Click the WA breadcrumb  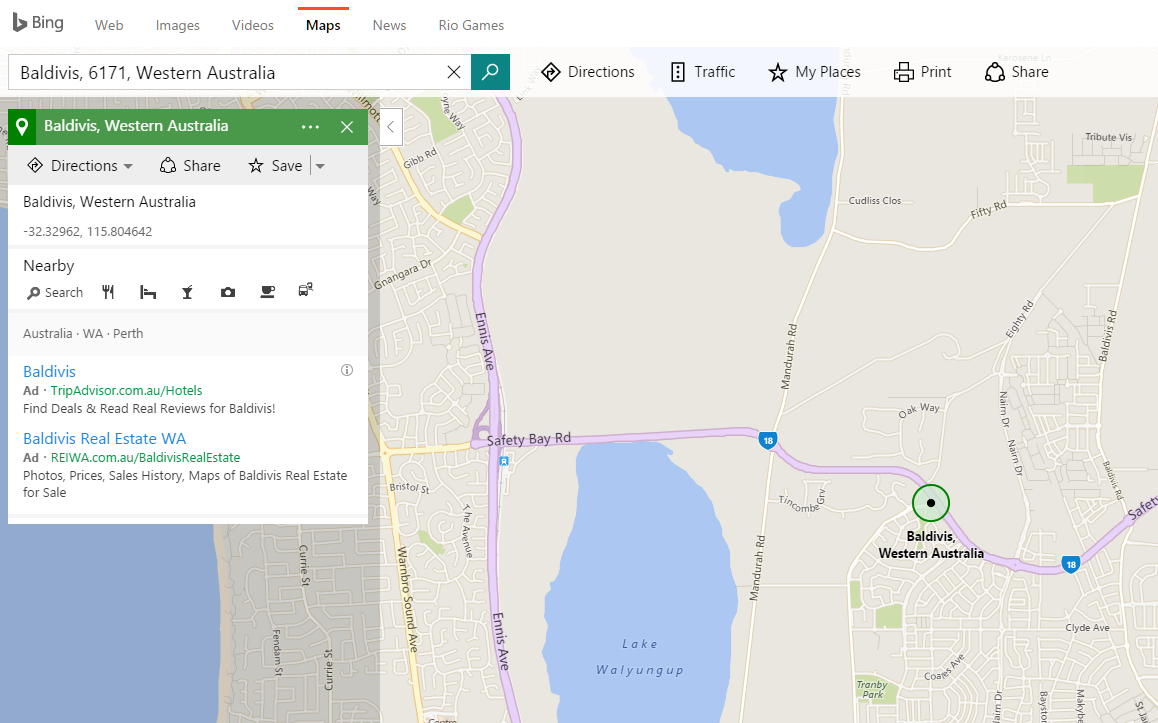pyautogui.click(x=93, y=333)
